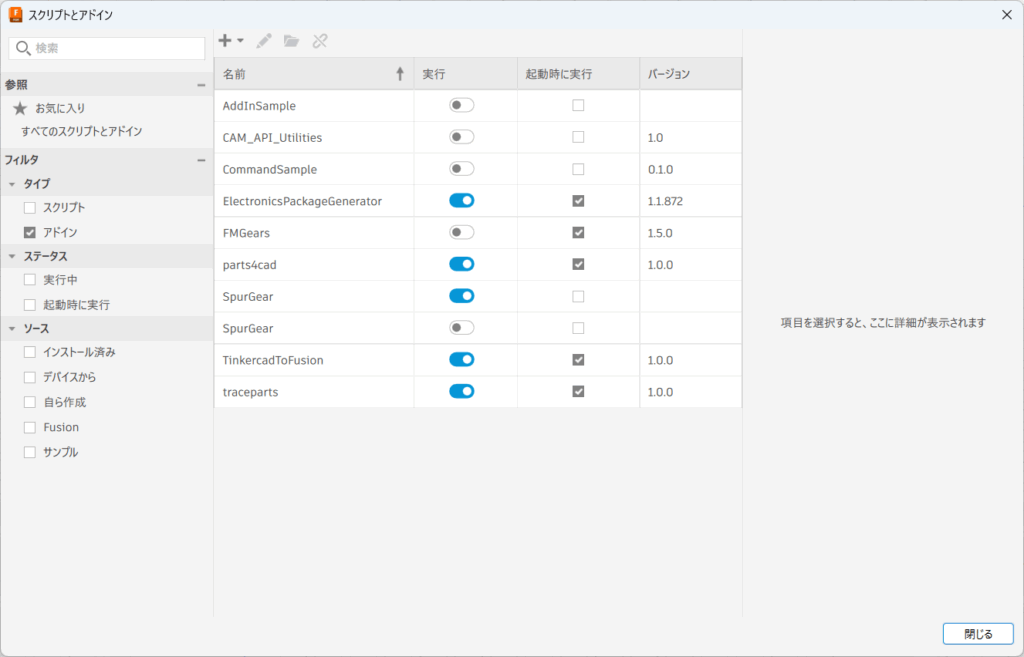Screen dimensions: 1024x657
Task: Stop TinkercadToFusion using its run toggle
Action: point(462,360)
